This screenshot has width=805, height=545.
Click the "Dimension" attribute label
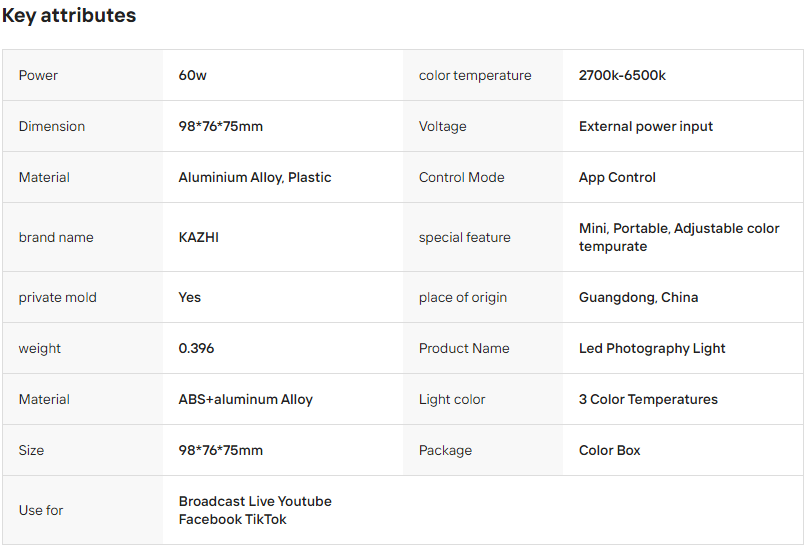click(52, 126)
